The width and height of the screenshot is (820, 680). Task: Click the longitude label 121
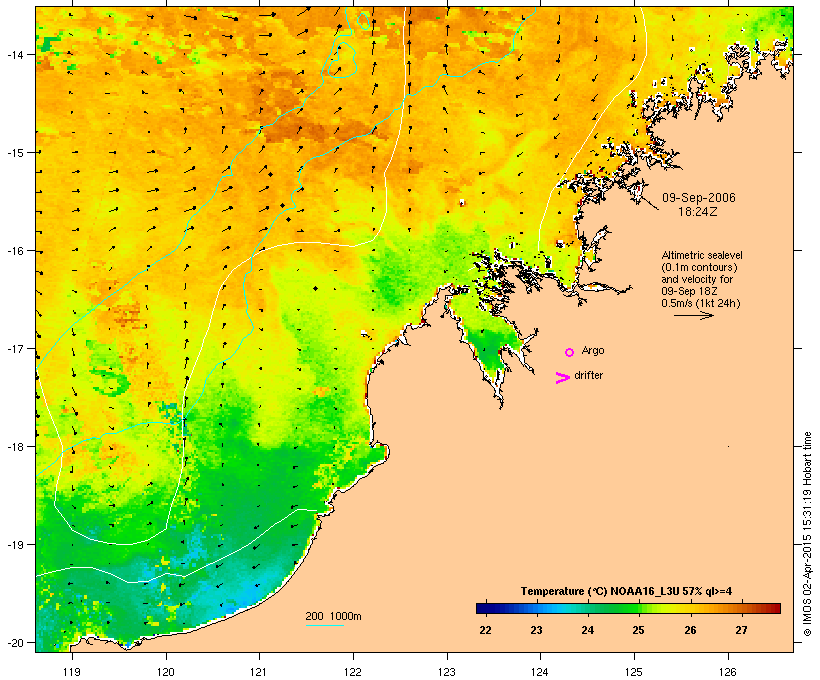[x=259, y=672]
